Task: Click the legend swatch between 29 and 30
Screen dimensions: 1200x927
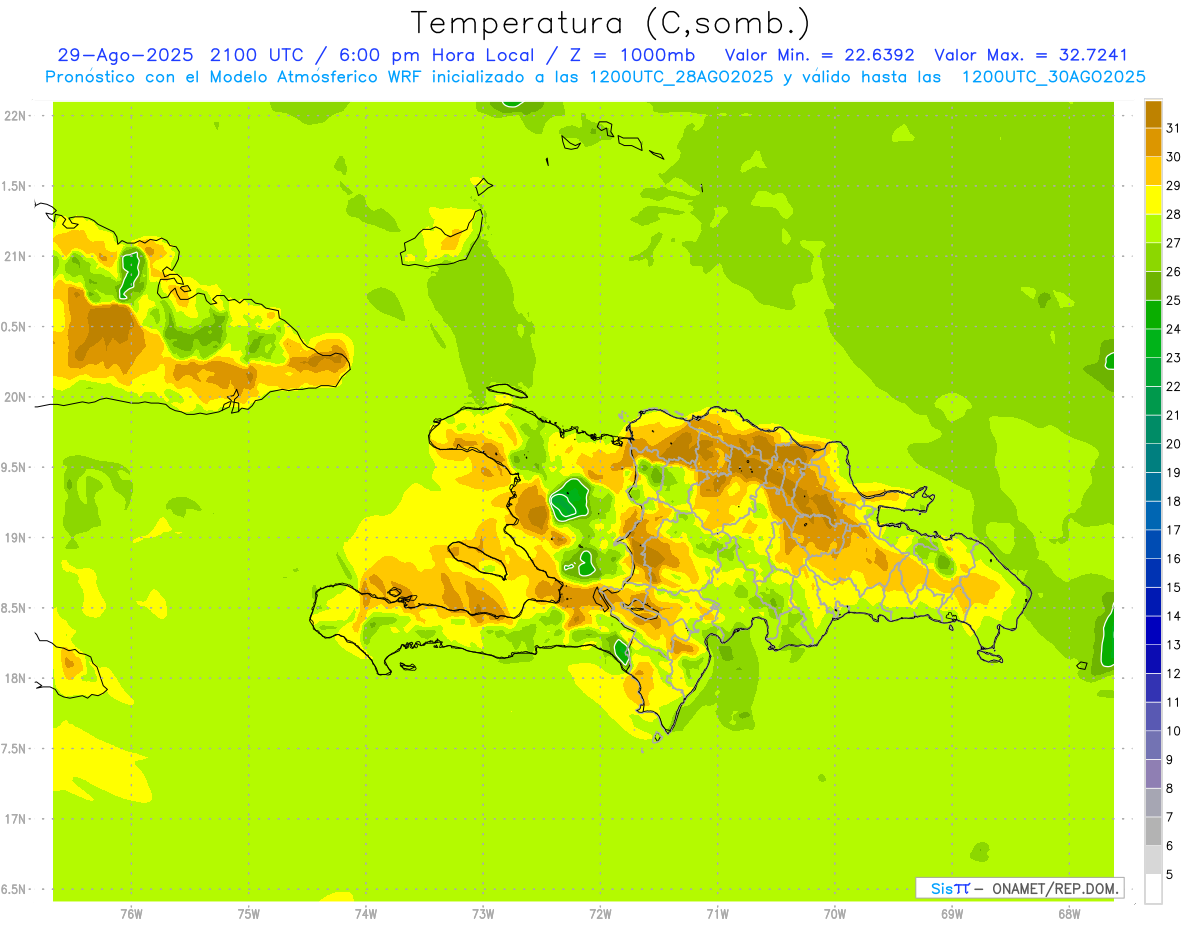Action: (1153, 171)
